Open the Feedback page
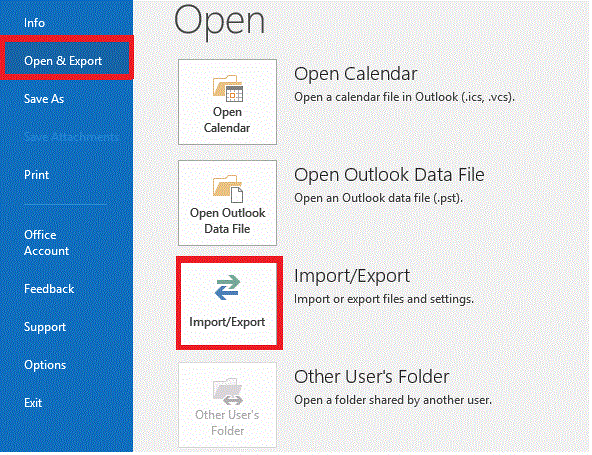 click(49, 289)
